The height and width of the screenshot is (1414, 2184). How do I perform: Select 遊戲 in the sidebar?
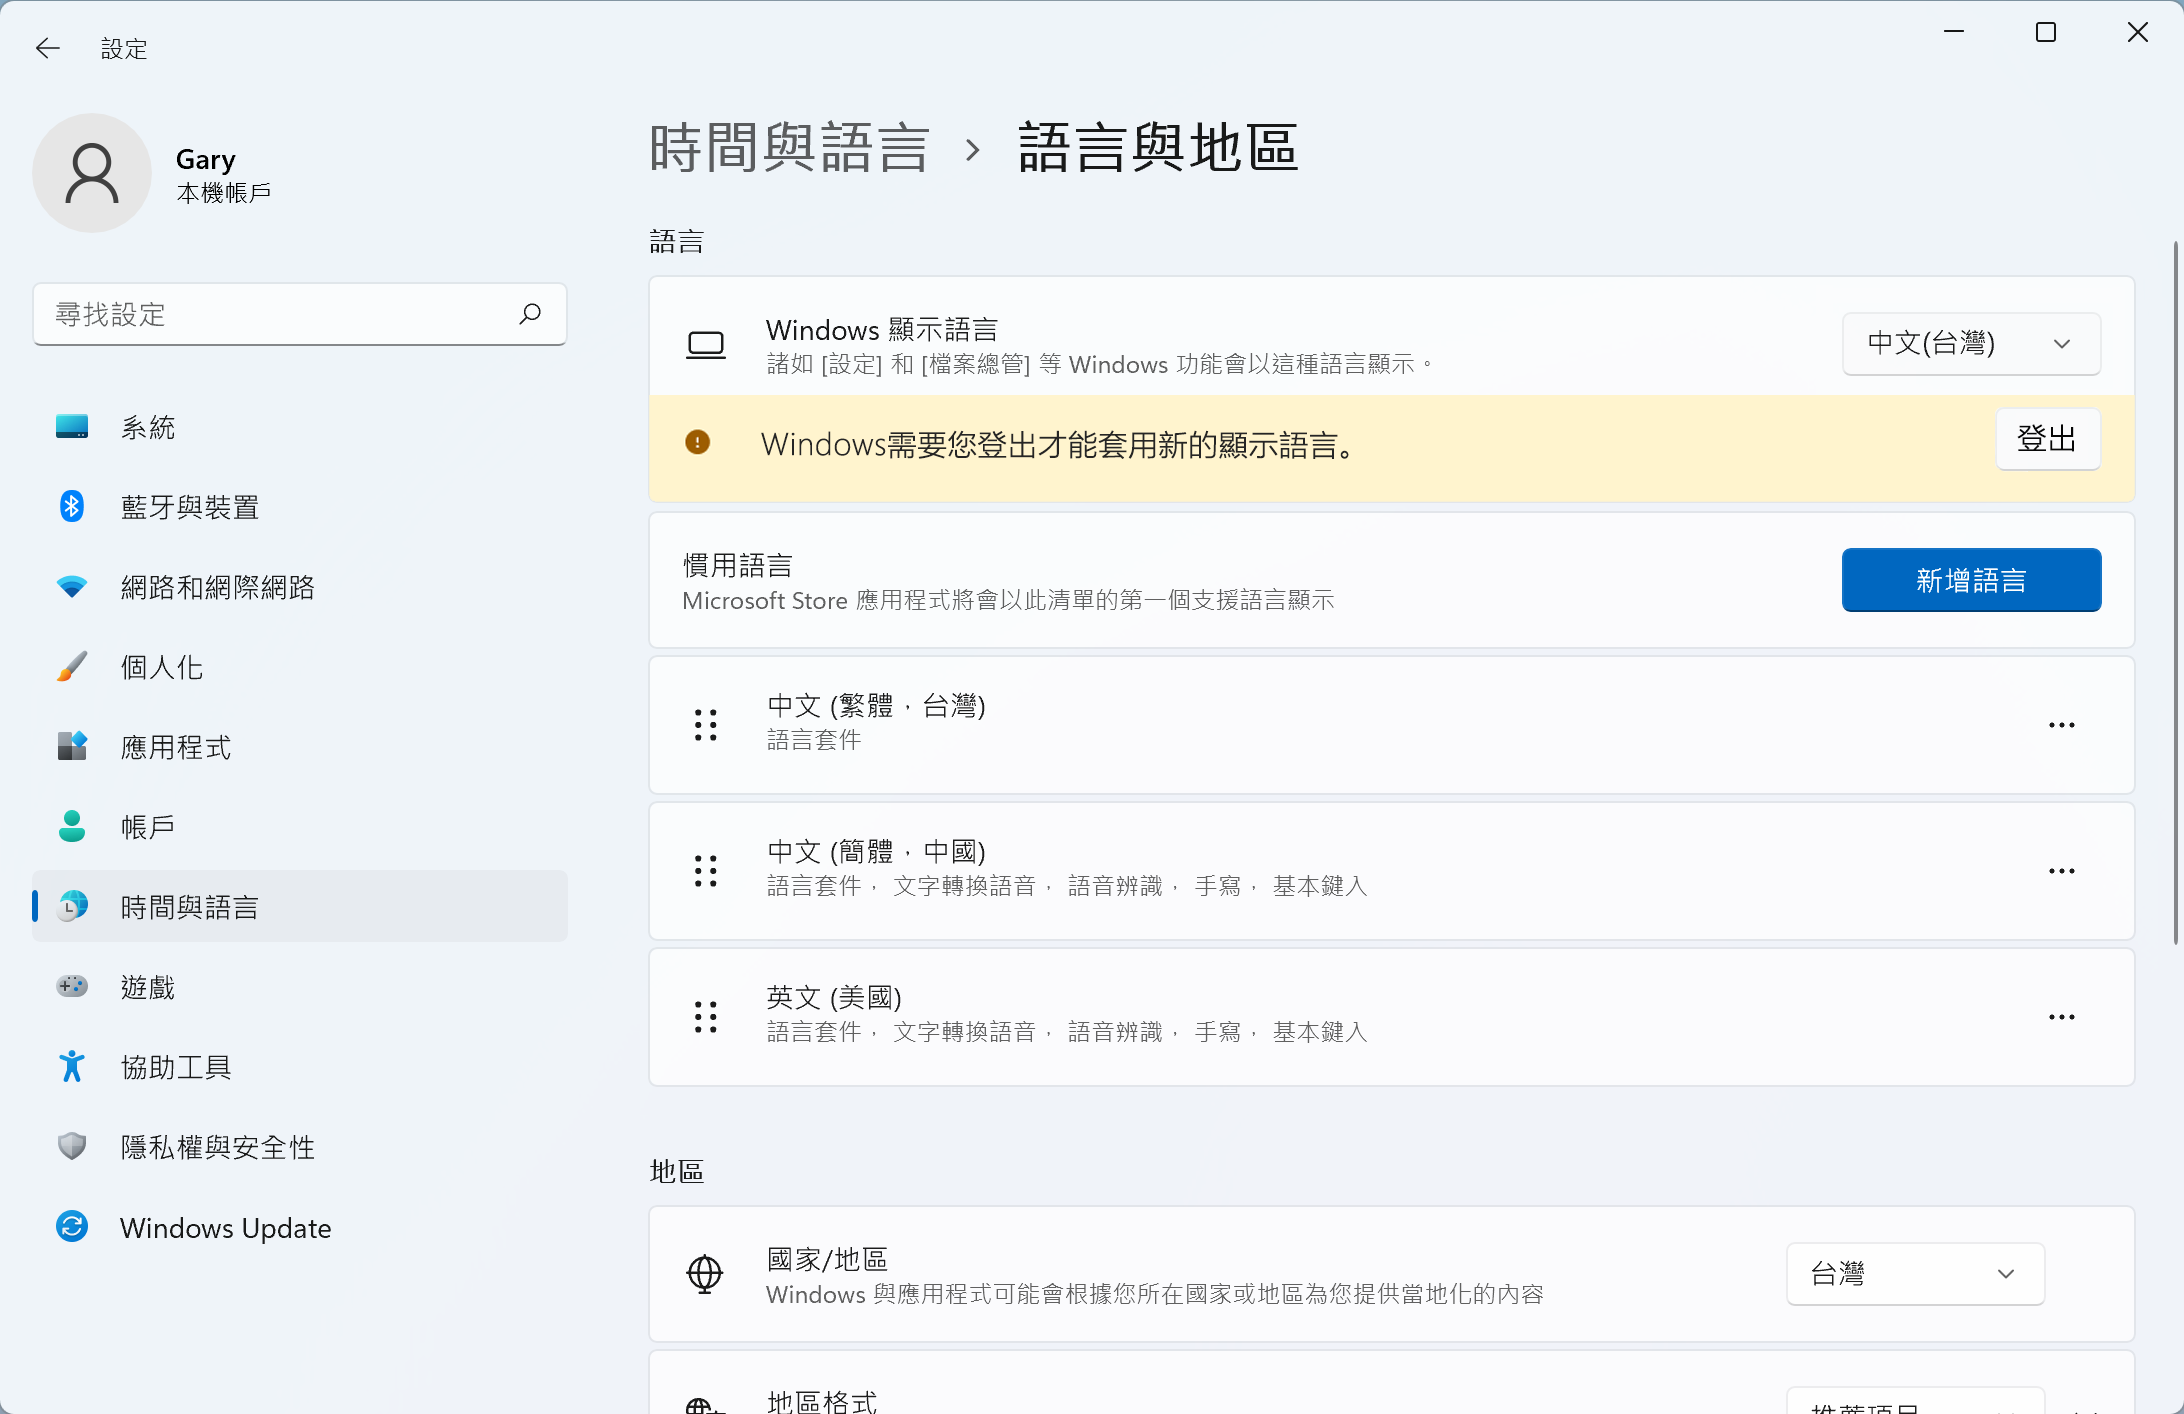click(x=300, y=987)
